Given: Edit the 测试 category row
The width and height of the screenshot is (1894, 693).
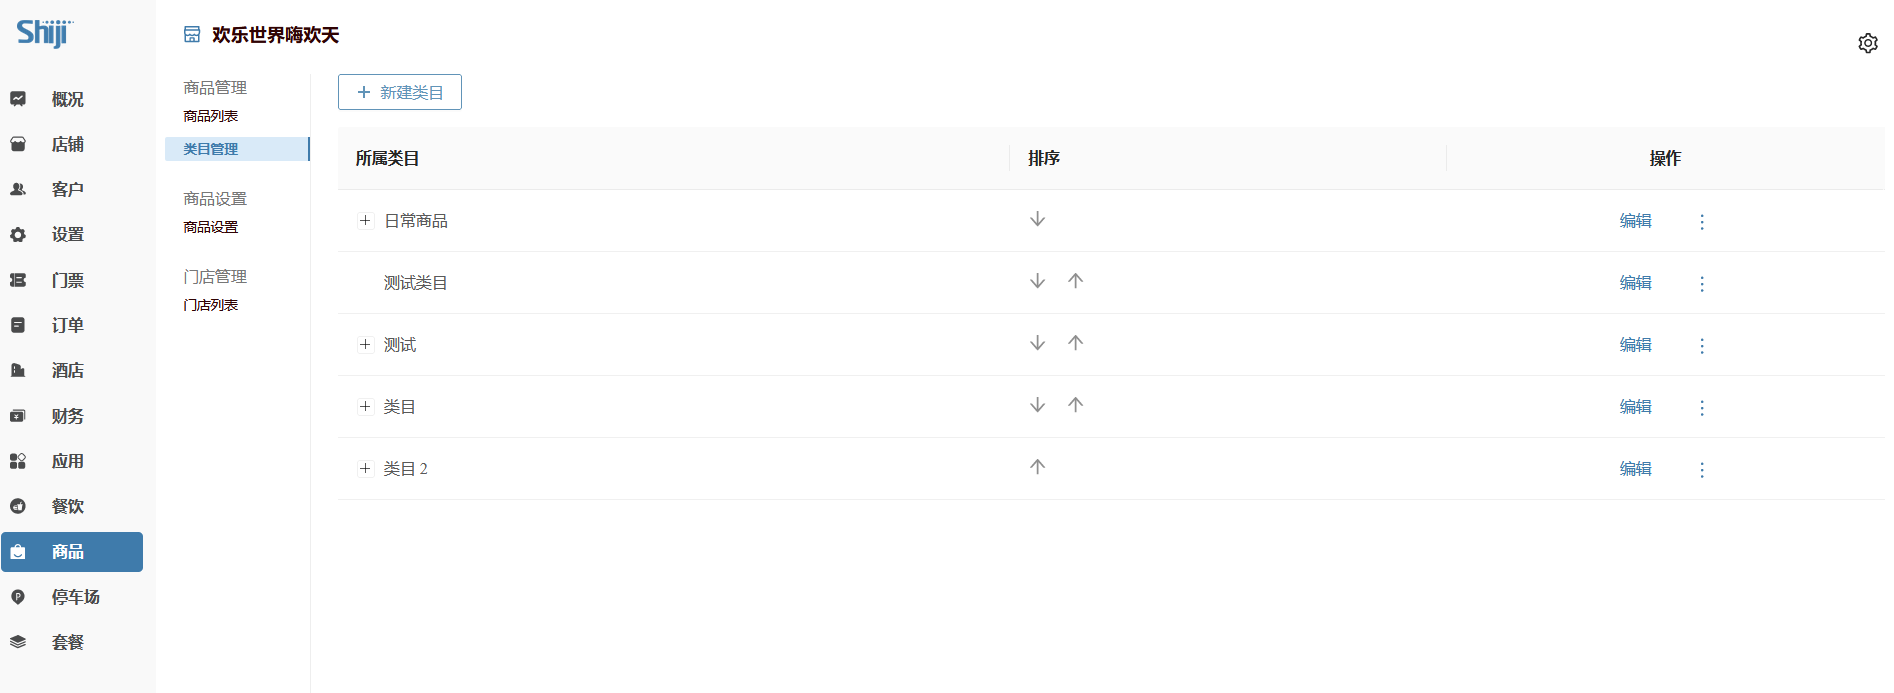Looking at the screenshot, I should click(1635, 345).
